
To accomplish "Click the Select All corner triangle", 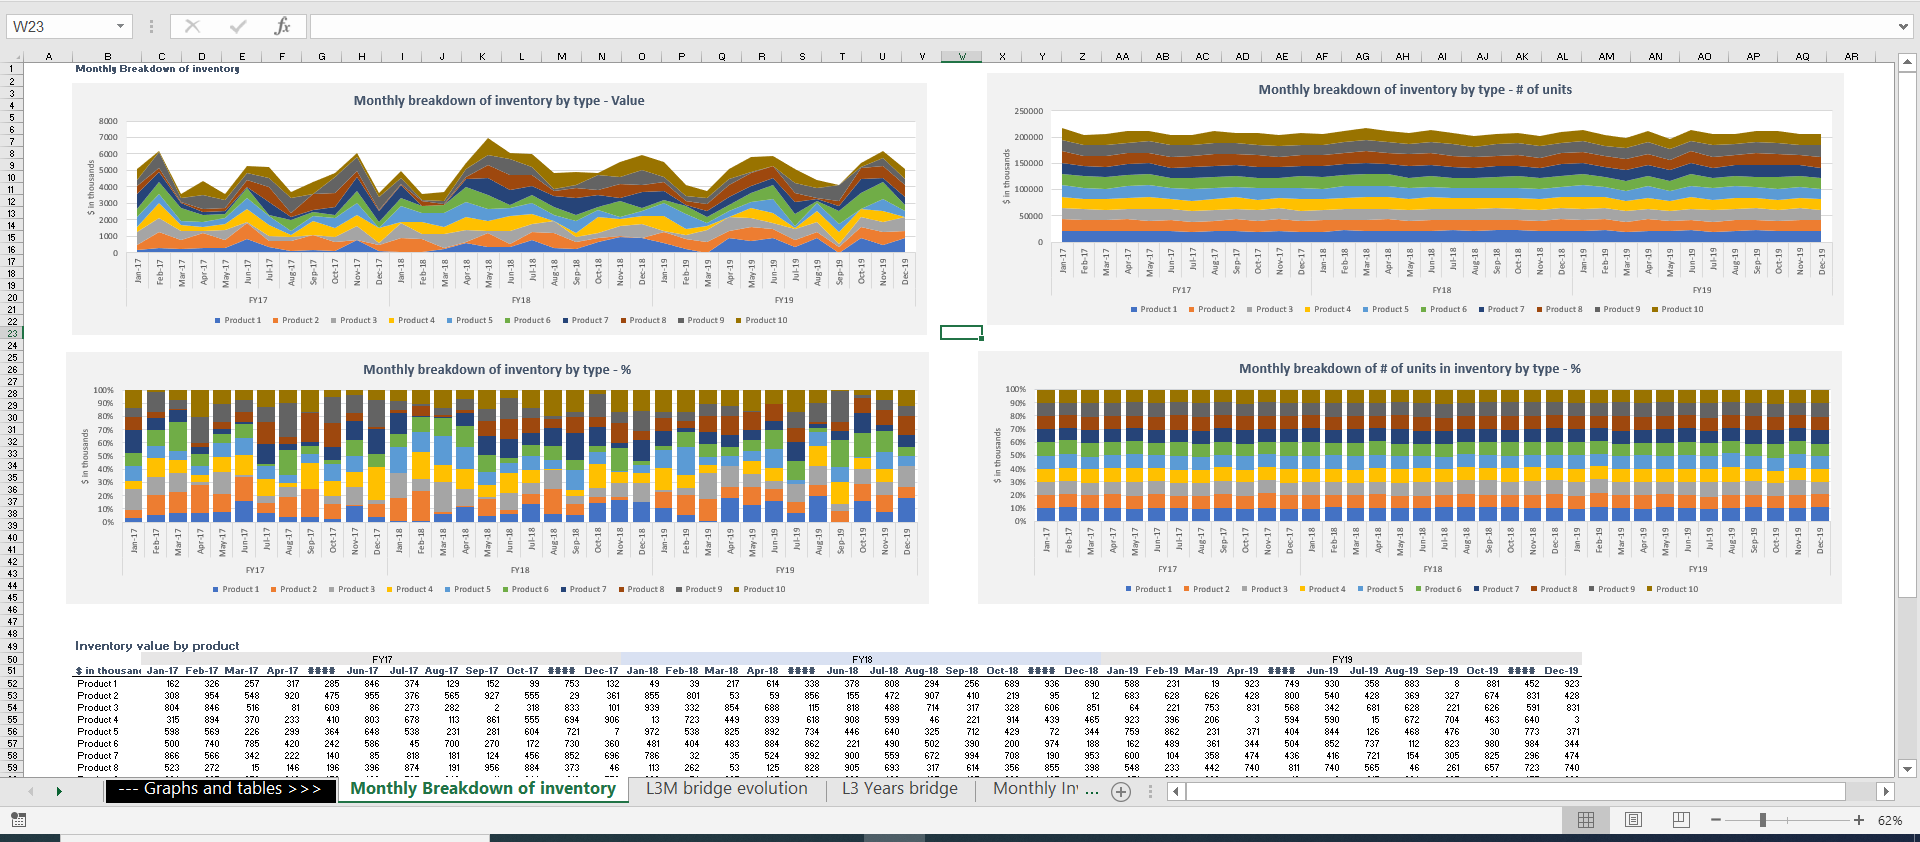I will click(12, 57).
